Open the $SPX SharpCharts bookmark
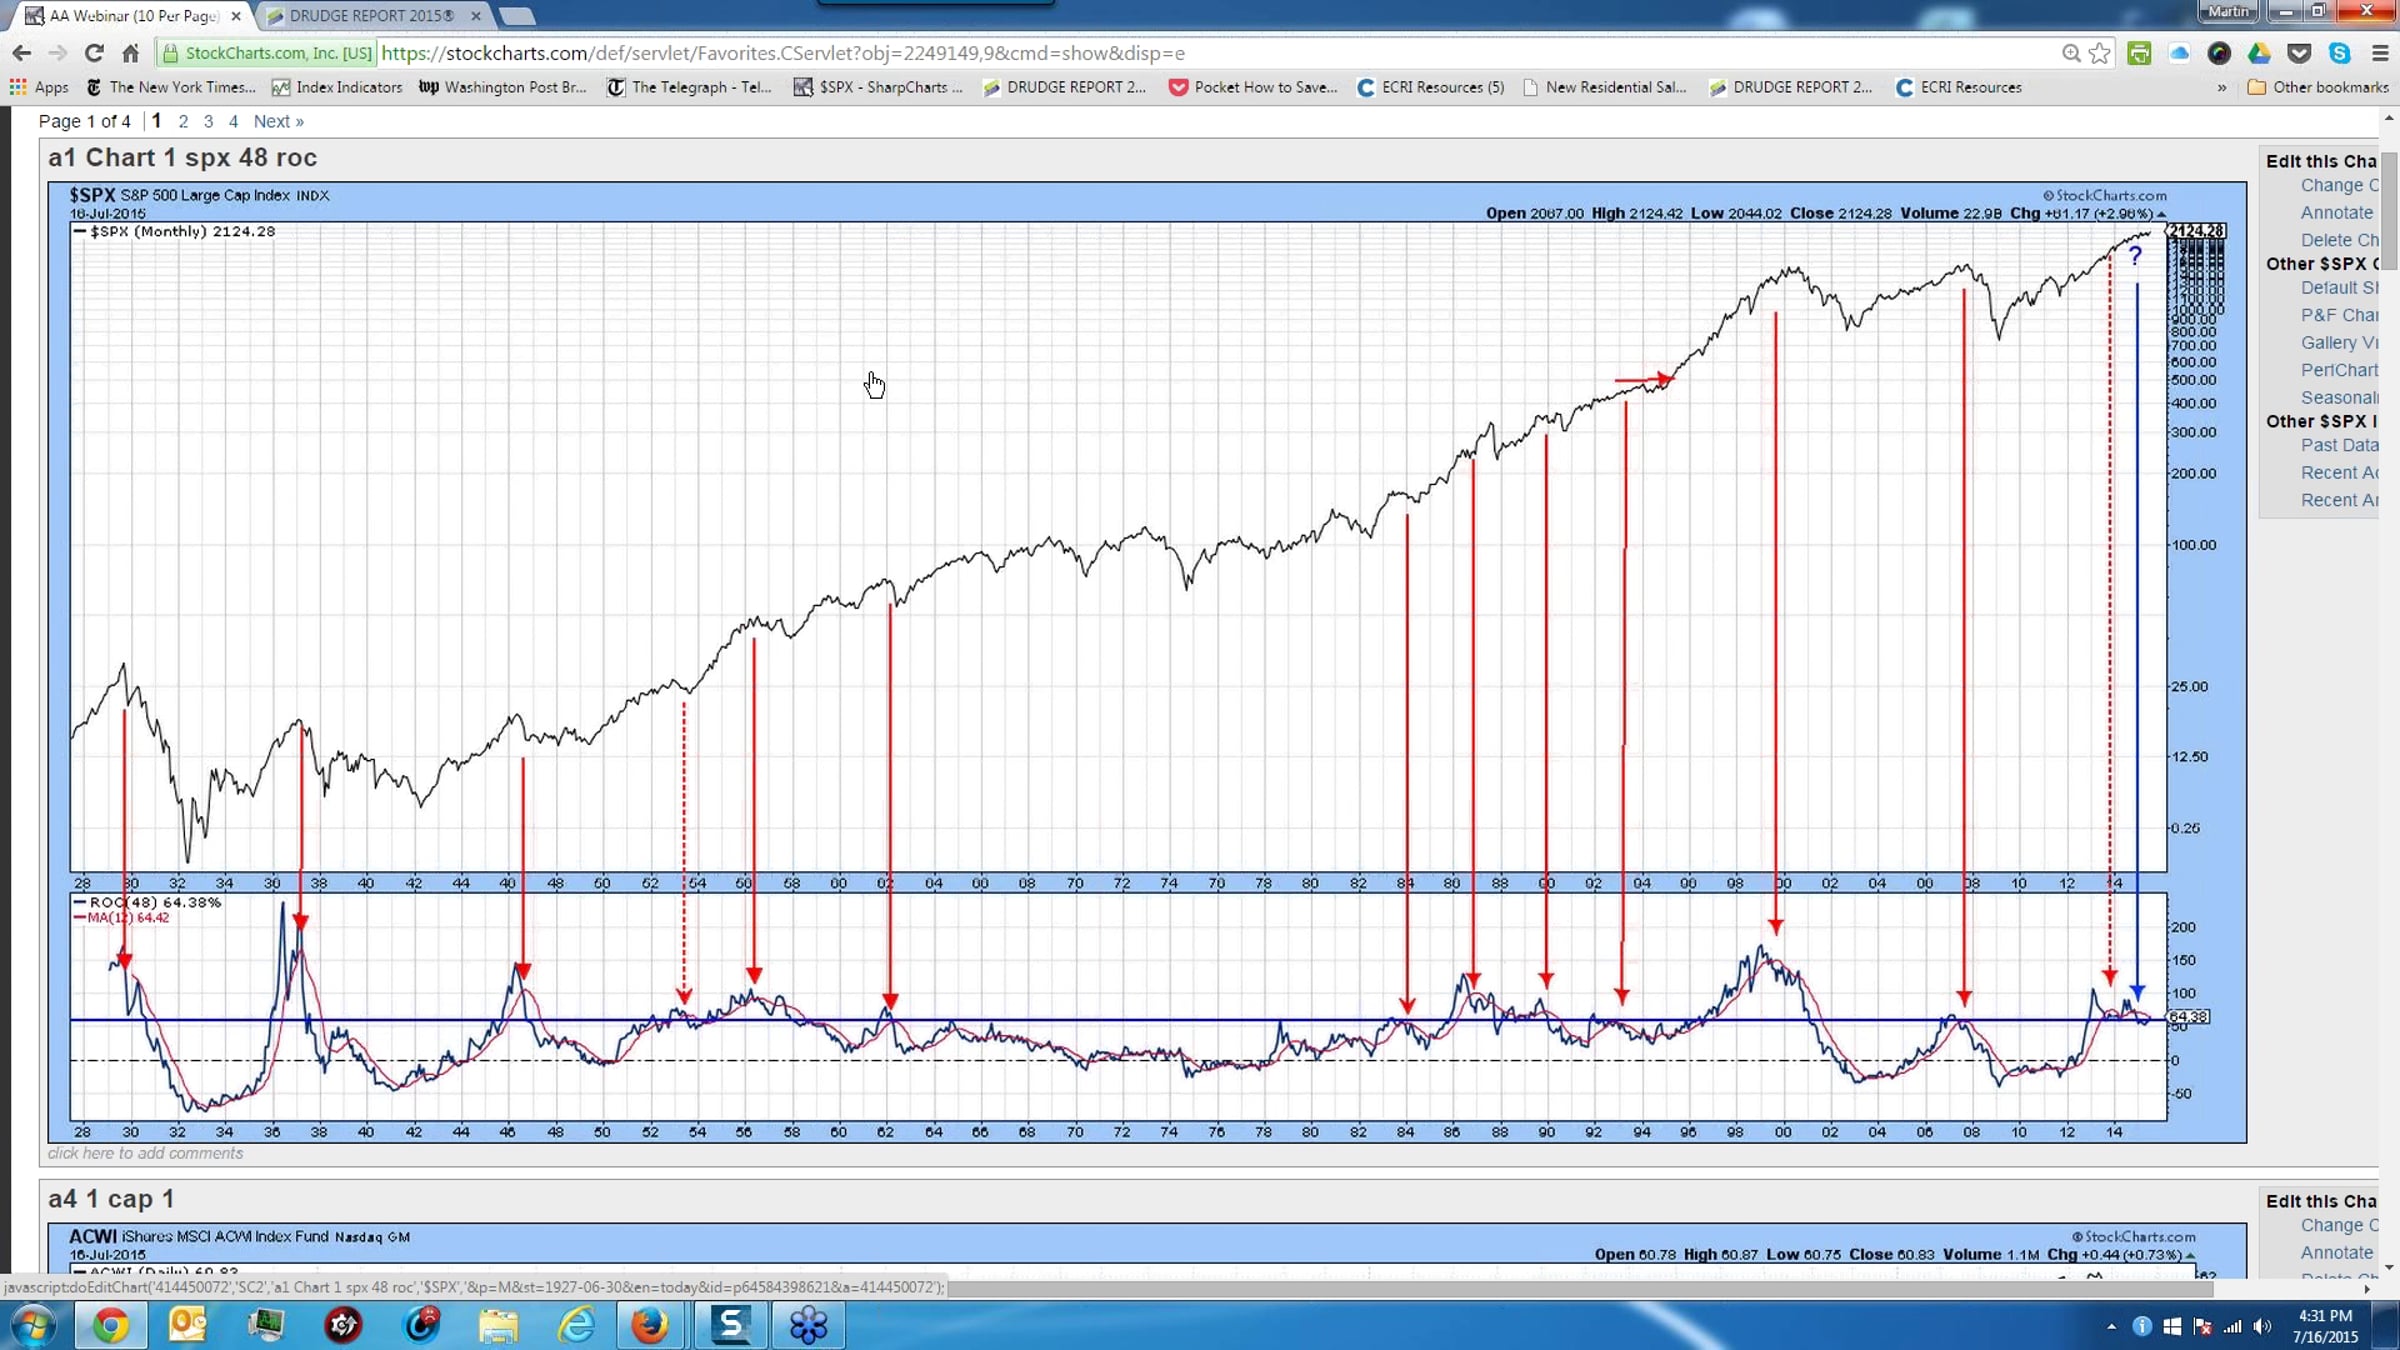Viewport: 2400px width, 1350px height. point(879,87)
